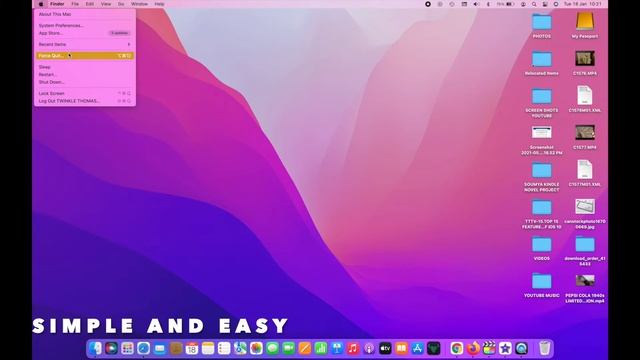Launch Firefox from the Dock
The height and width of the screenshot is (360, 640).
pyautogui.click(x=473, y=348)
